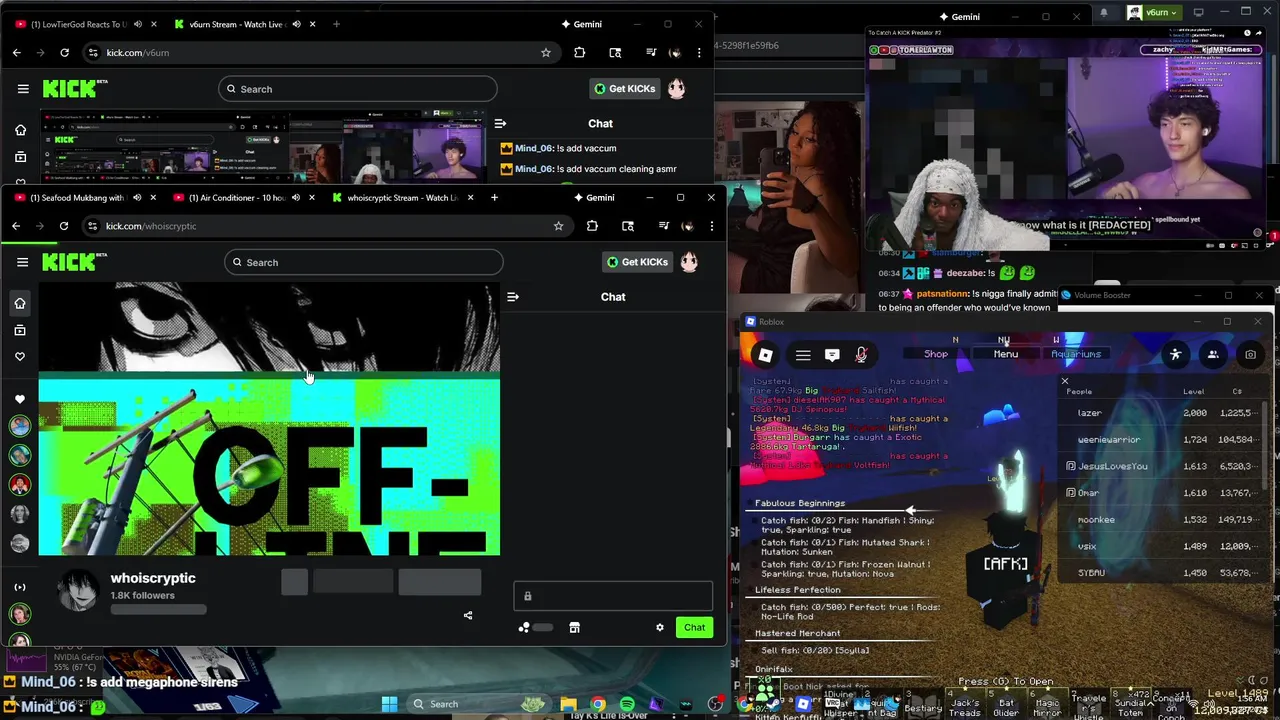Viewport: 1280px width, 720px height.
Task: Open Following heart icon below Browse in sidebar
Action: click(20, 357)
